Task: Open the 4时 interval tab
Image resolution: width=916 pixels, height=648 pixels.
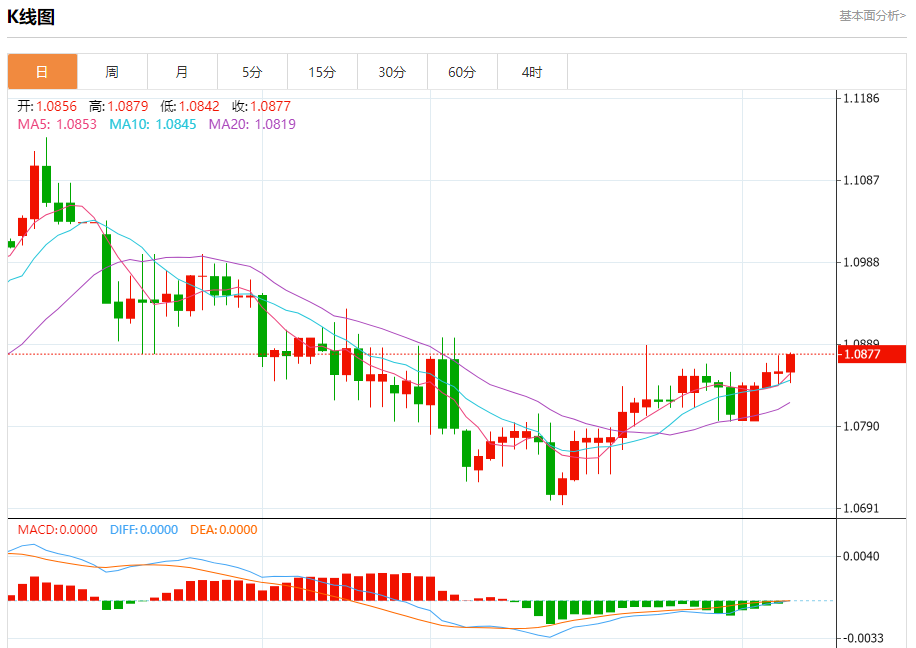Action: pyautogui.click(x=533, y=72)
